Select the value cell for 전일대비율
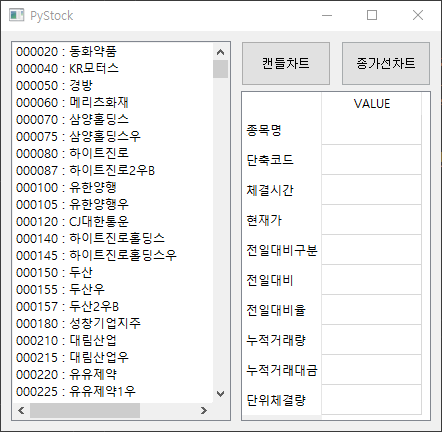The height and width of the screenshot is (432, 442). pyautogui.click(x=371, y=310)
